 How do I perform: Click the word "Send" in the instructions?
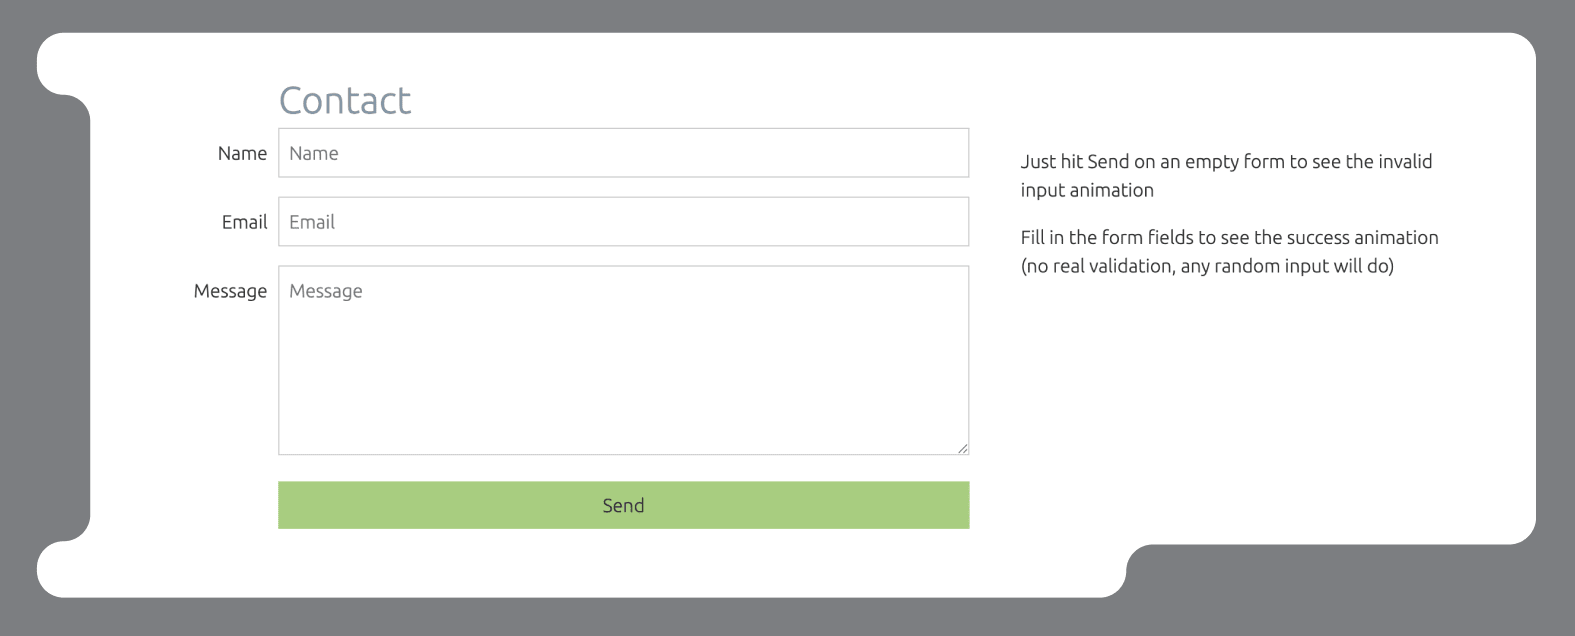click(x=1108, y=162)
